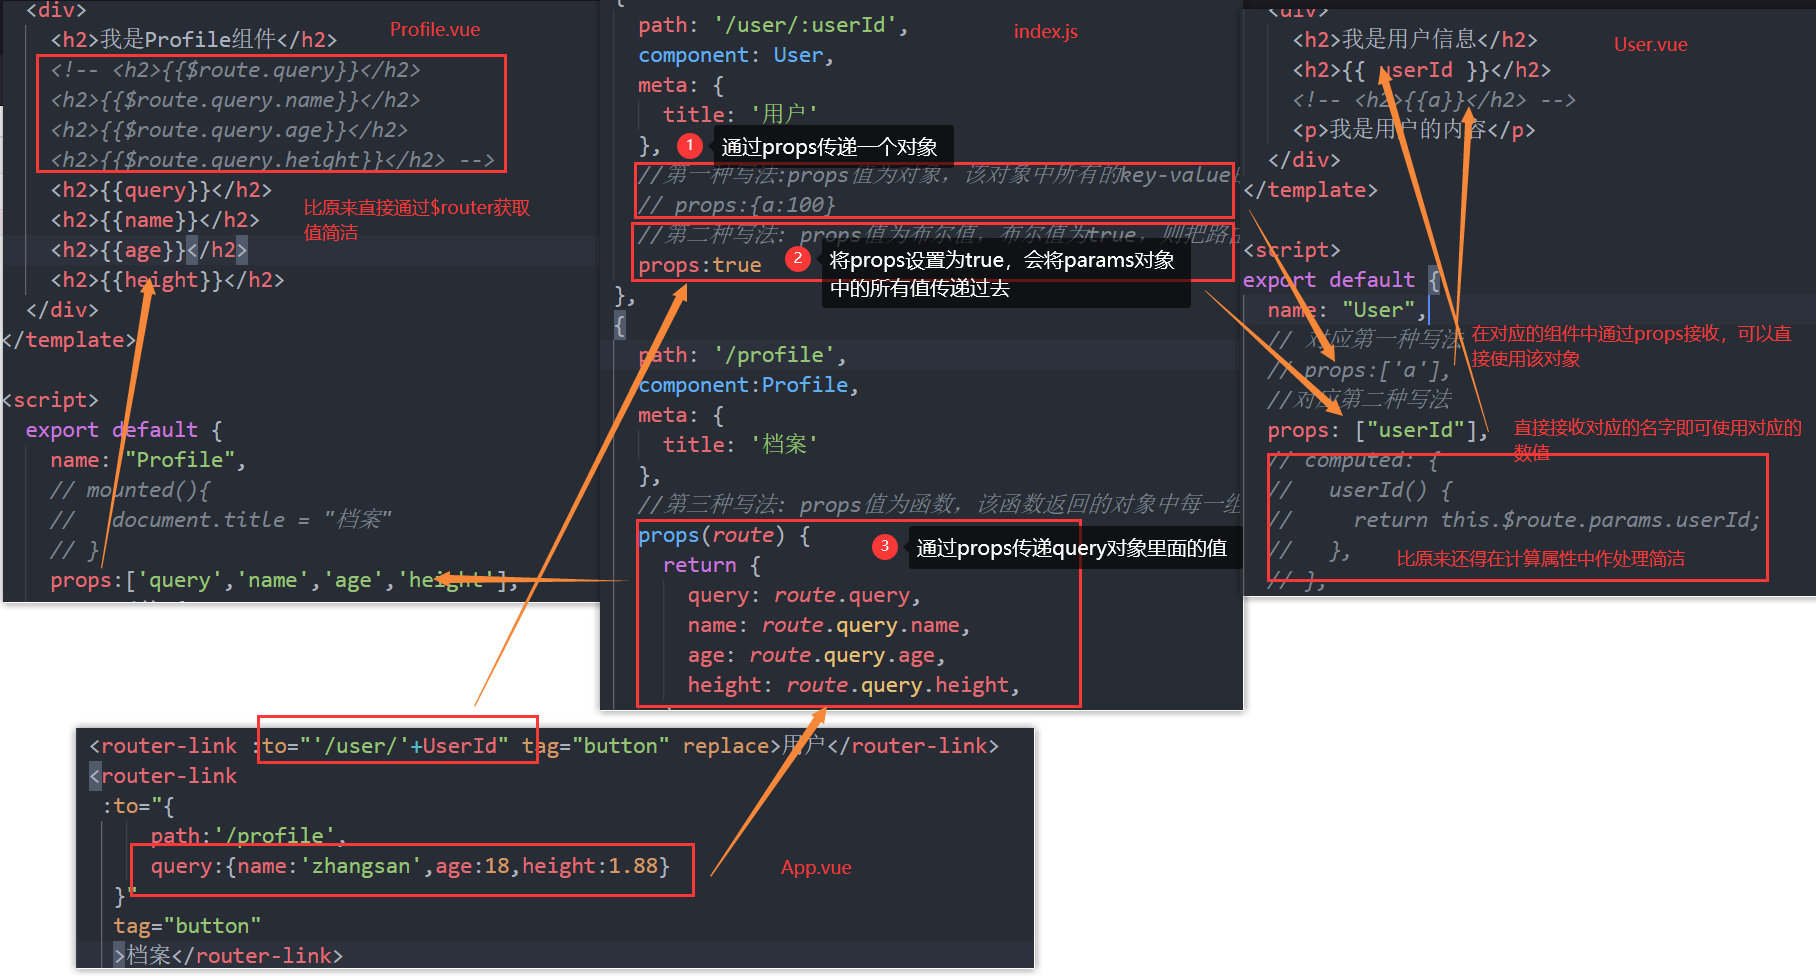The height and width of the screenshot is (980, 1816).
Task: Select the 'name: route.query.name,' line
Action: (x=828, y=625)
